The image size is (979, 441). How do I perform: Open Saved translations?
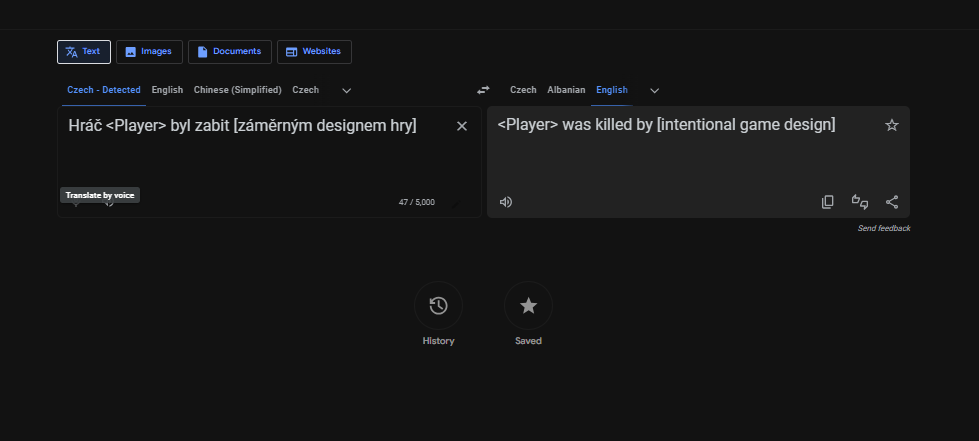[528, 306]
